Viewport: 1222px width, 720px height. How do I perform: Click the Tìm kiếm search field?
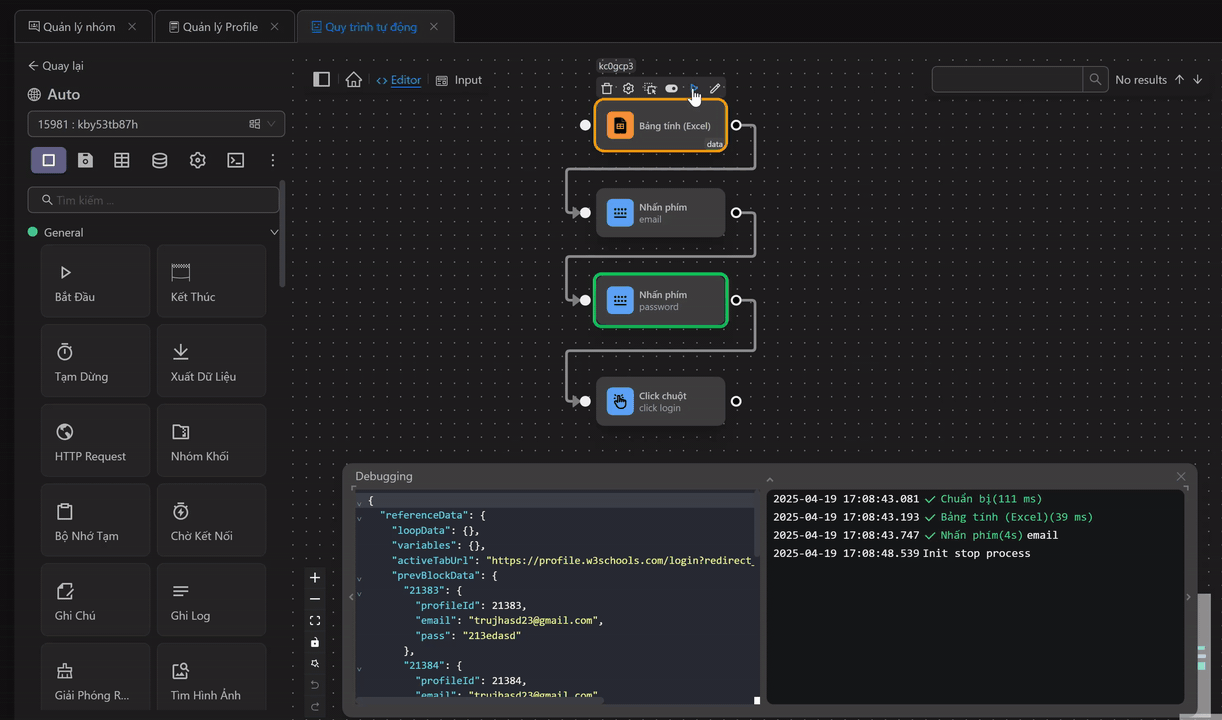(x=155, y=200)
